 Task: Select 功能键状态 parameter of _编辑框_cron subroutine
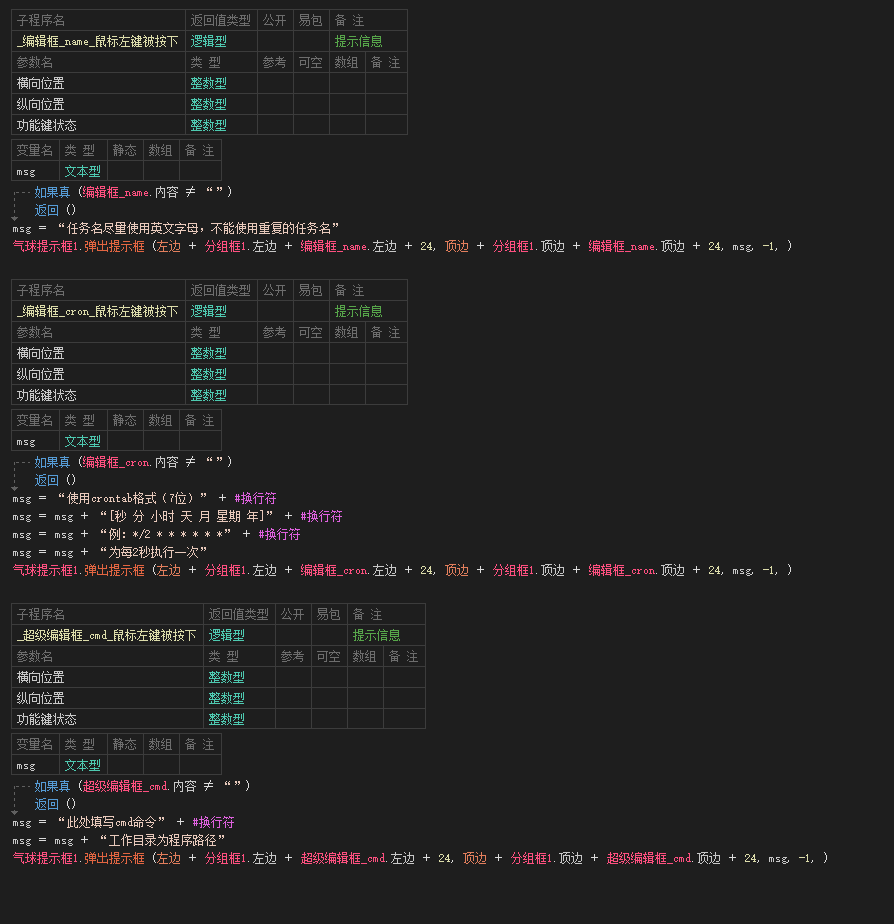click(x=46, y=395)
